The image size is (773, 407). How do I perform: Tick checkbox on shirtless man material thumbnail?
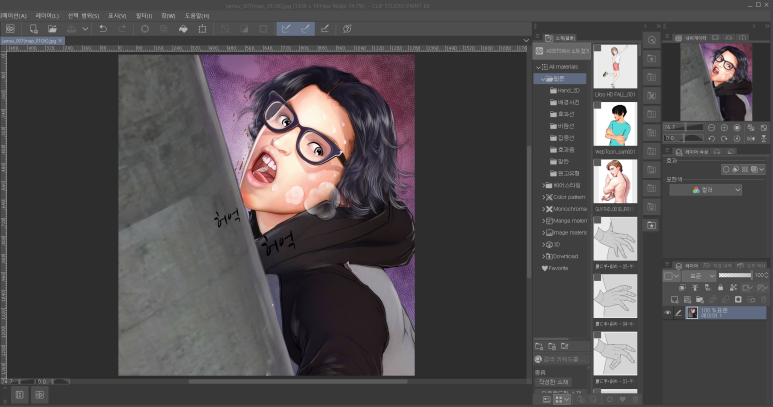pyautogui.click(x=597, y=163)
